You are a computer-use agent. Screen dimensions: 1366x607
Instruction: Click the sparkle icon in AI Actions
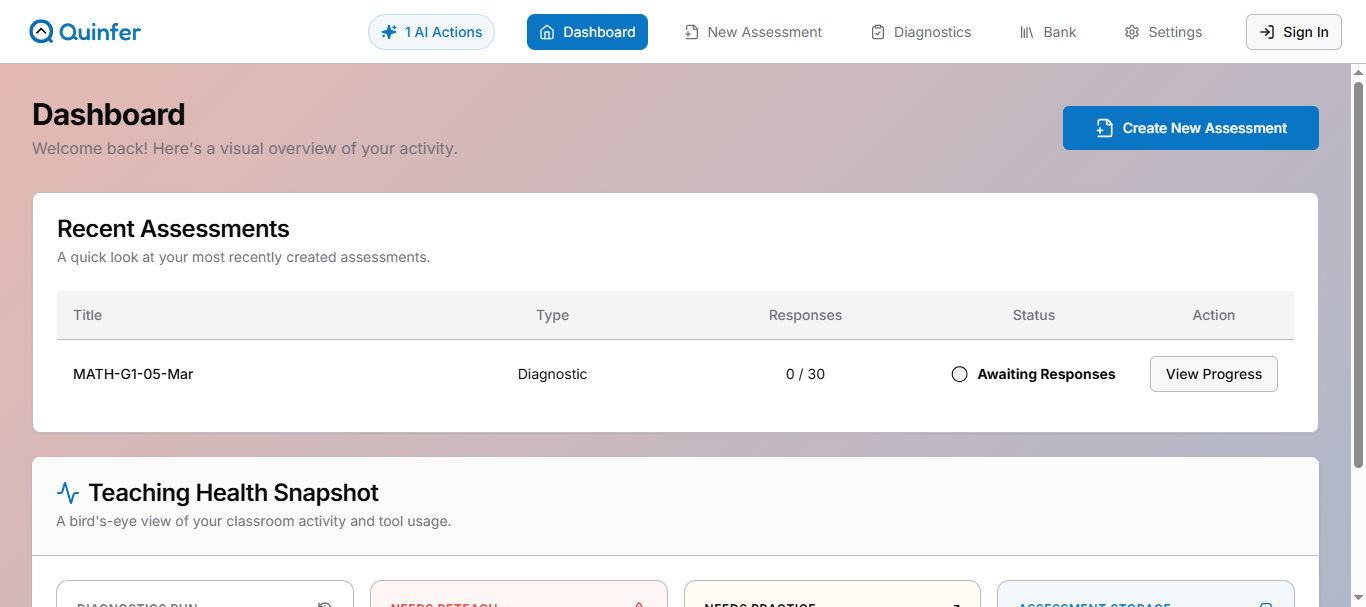pos(389,32)
